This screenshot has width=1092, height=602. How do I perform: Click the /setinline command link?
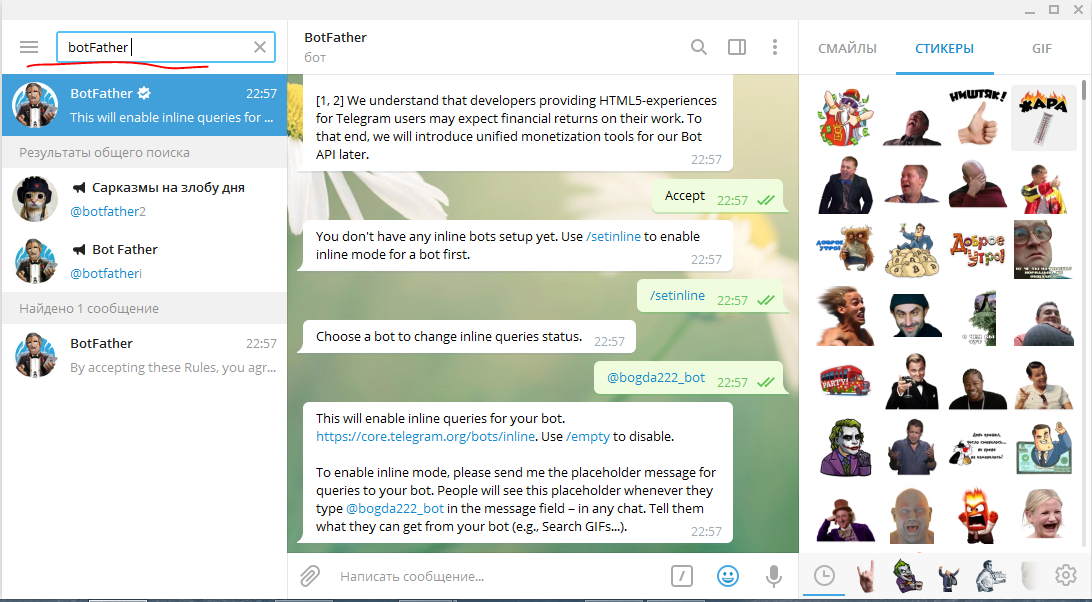tap(613, 236)
